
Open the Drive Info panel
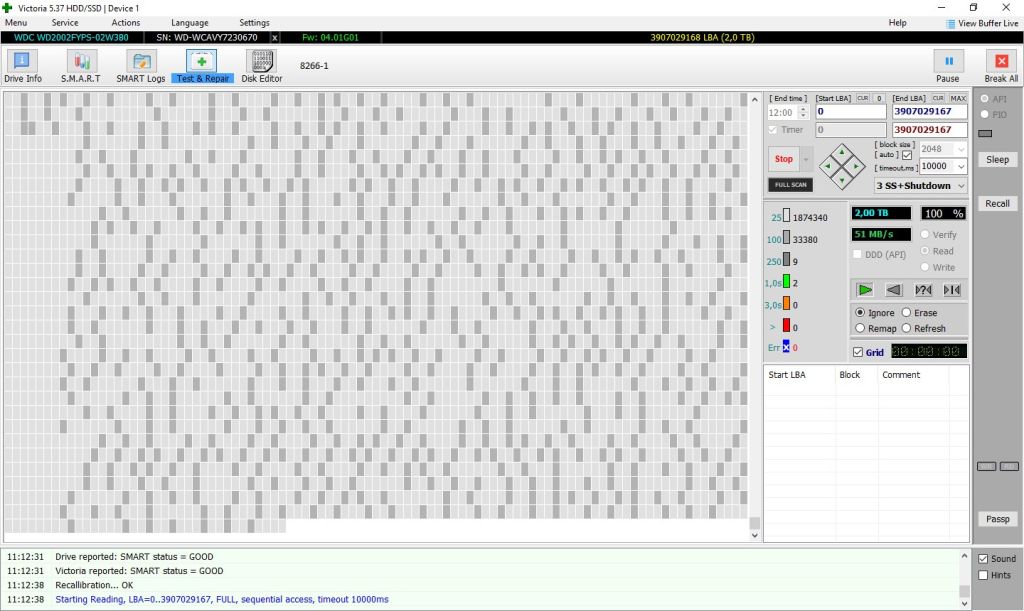[22, 67]
